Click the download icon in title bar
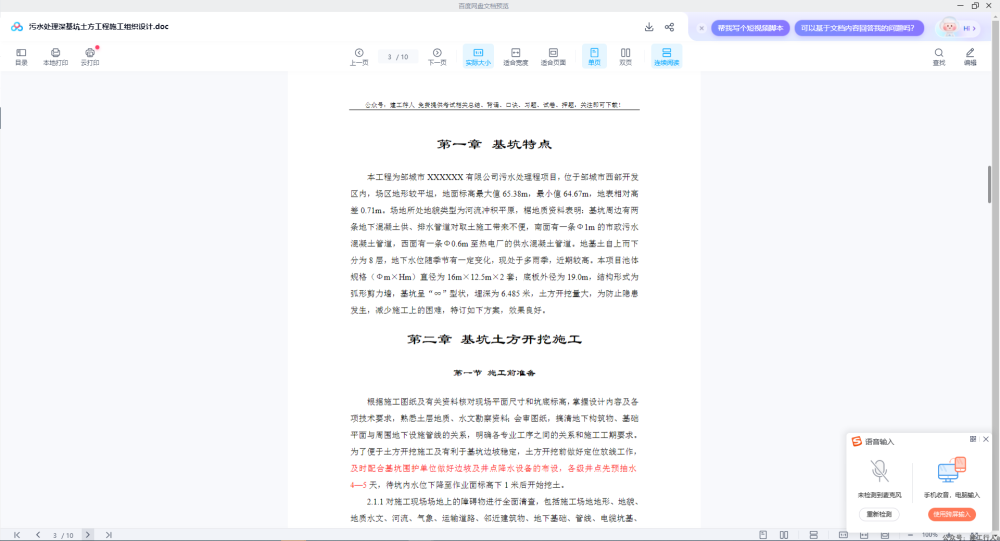 (649, 27)
